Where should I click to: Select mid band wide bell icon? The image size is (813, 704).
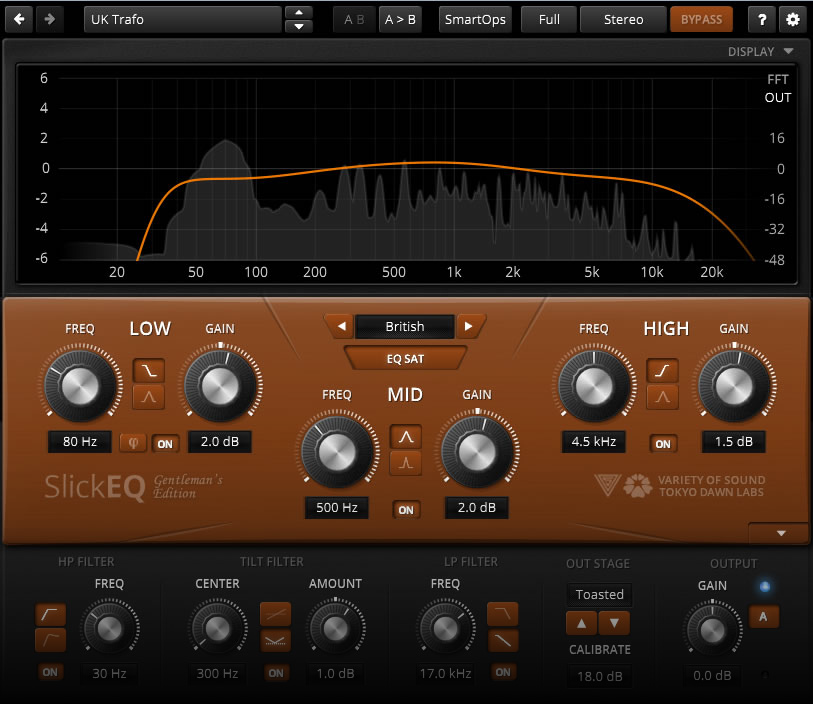(x=405, y=437)
